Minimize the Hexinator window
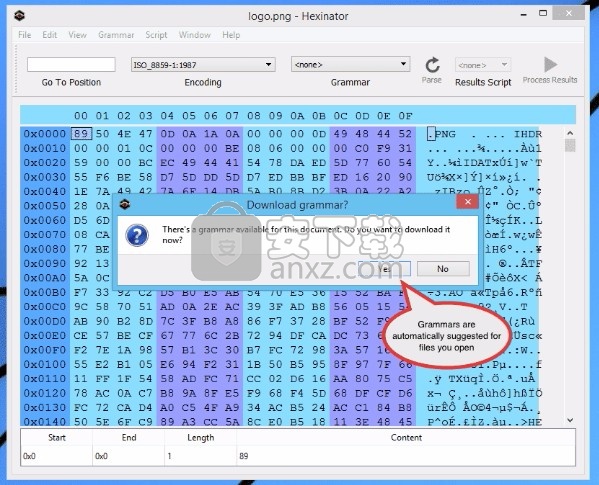Image resolution: width=599 pixels, height=485 pixels. pyautogui.click(x=523, y=14)
